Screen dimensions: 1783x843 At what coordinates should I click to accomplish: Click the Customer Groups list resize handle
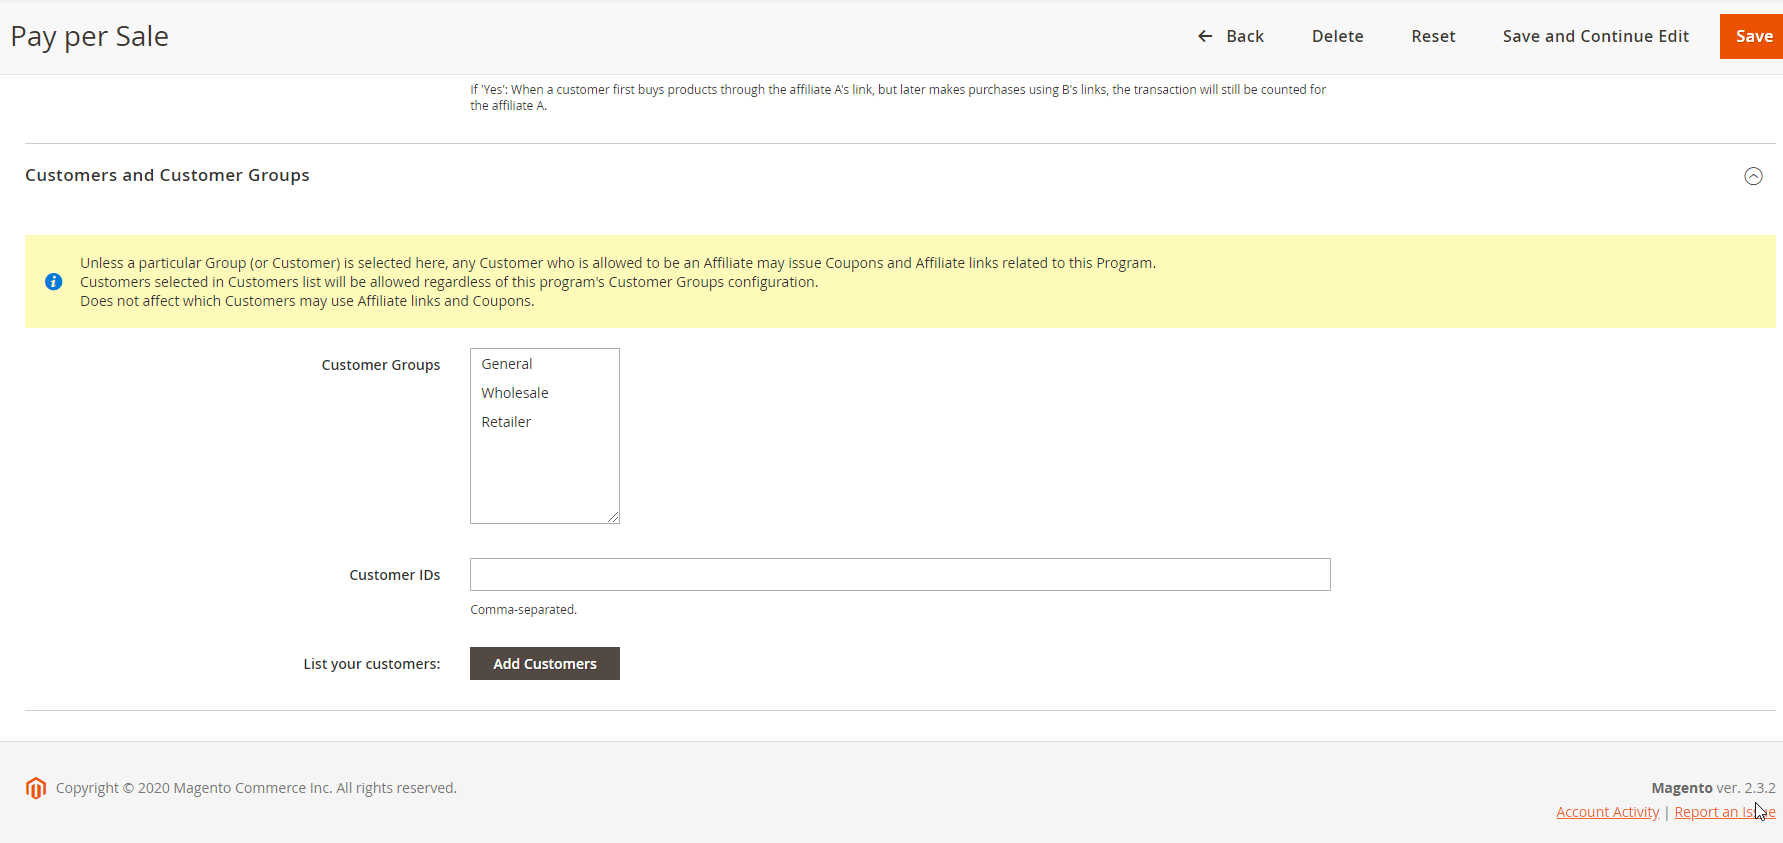(x=613, y=517)
